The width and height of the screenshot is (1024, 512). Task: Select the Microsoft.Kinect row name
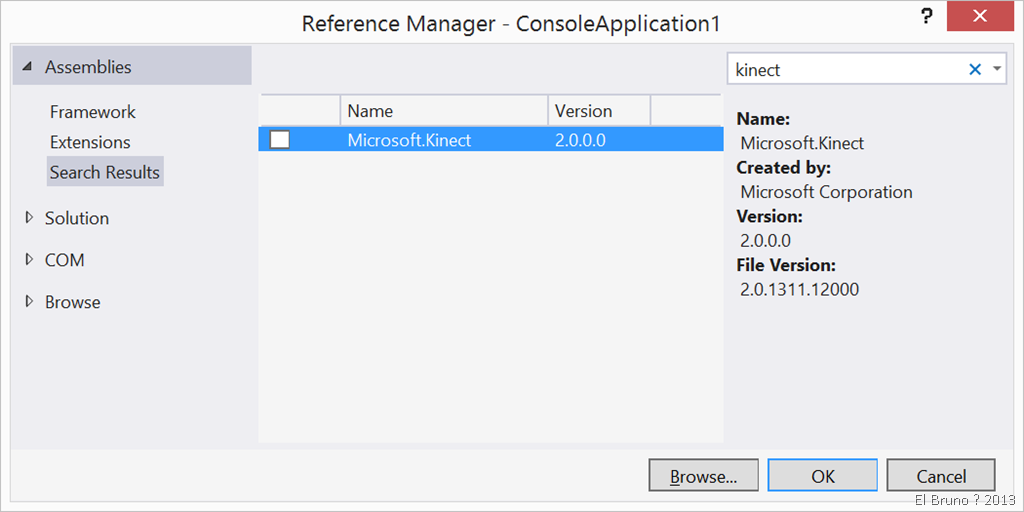409,140
